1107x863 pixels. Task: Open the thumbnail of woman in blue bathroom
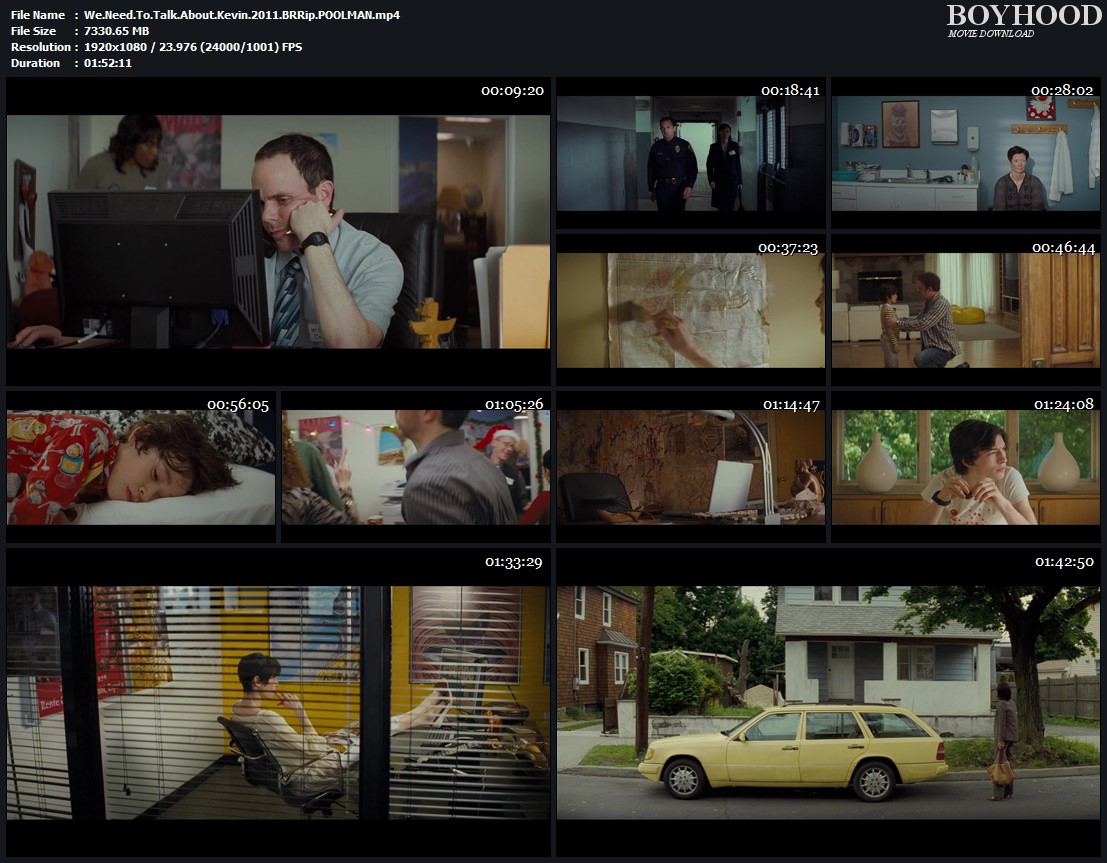965,154
